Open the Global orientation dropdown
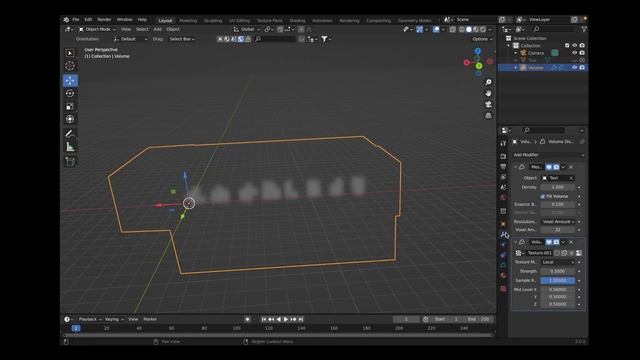This screenshot has width=640, height=360. pos(247,29)
